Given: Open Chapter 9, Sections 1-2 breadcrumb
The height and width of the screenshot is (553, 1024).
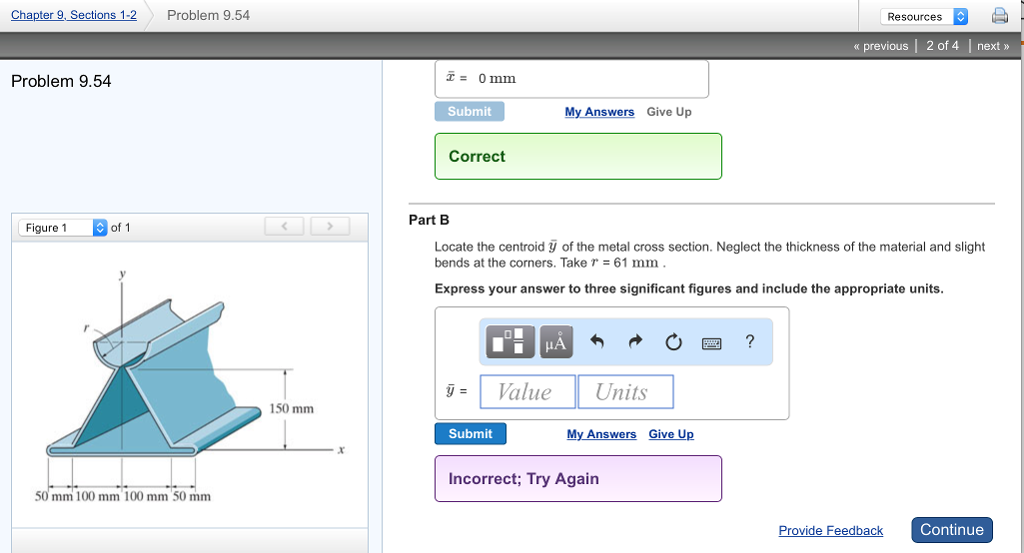Looking at the screenshot, I should tap(73, 15).
